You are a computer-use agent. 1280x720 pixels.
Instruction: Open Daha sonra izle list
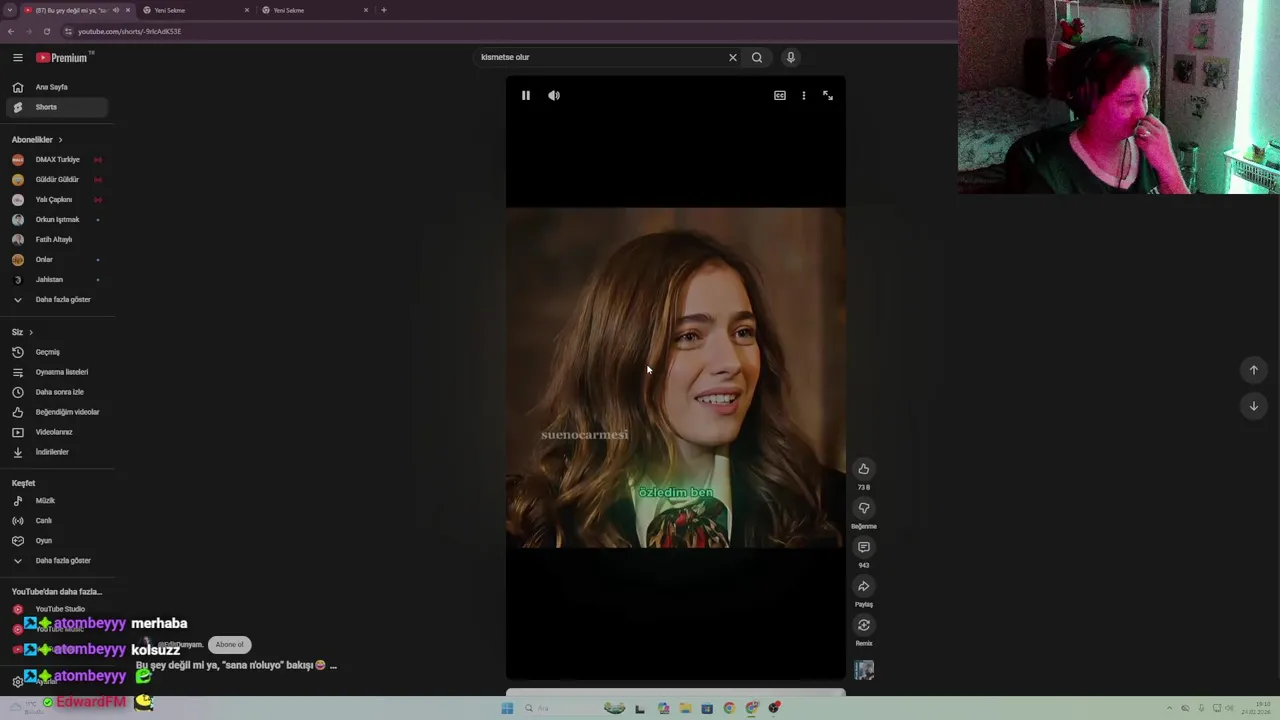pos(57,392)
